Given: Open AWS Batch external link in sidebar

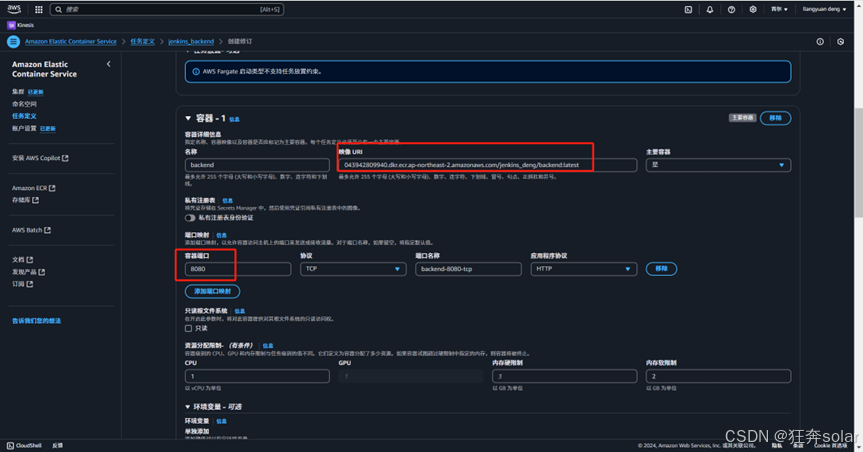Looking at the screenshot, I should tap(31, 230).
